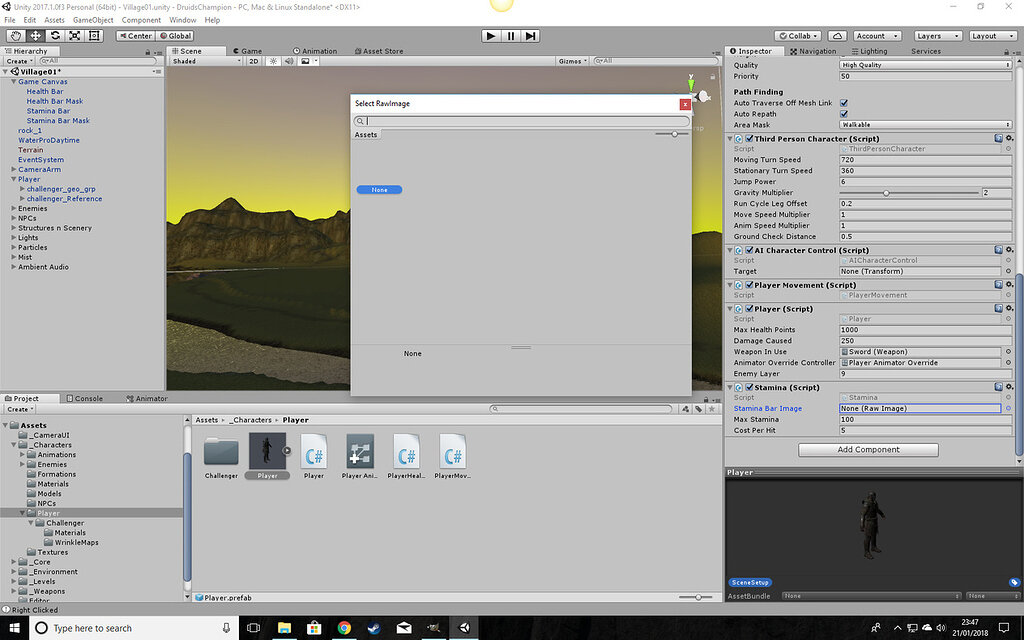Click the Step frame button
The image size is (1024, 640).
coord(531,35)
